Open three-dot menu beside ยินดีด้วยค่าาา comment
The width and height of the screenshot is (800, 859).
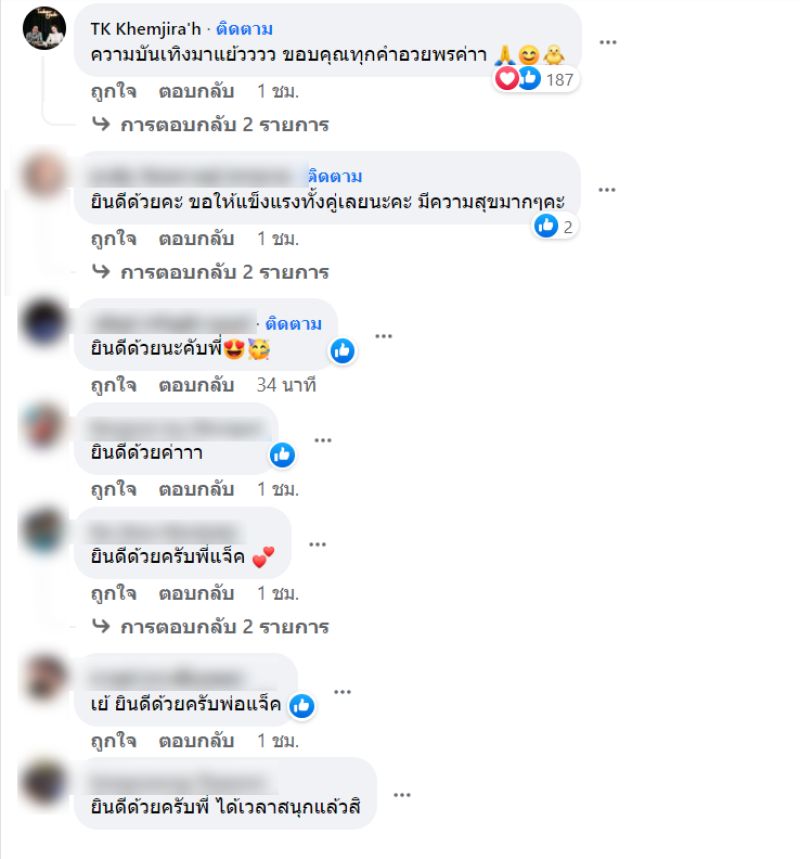coord(323,440)
